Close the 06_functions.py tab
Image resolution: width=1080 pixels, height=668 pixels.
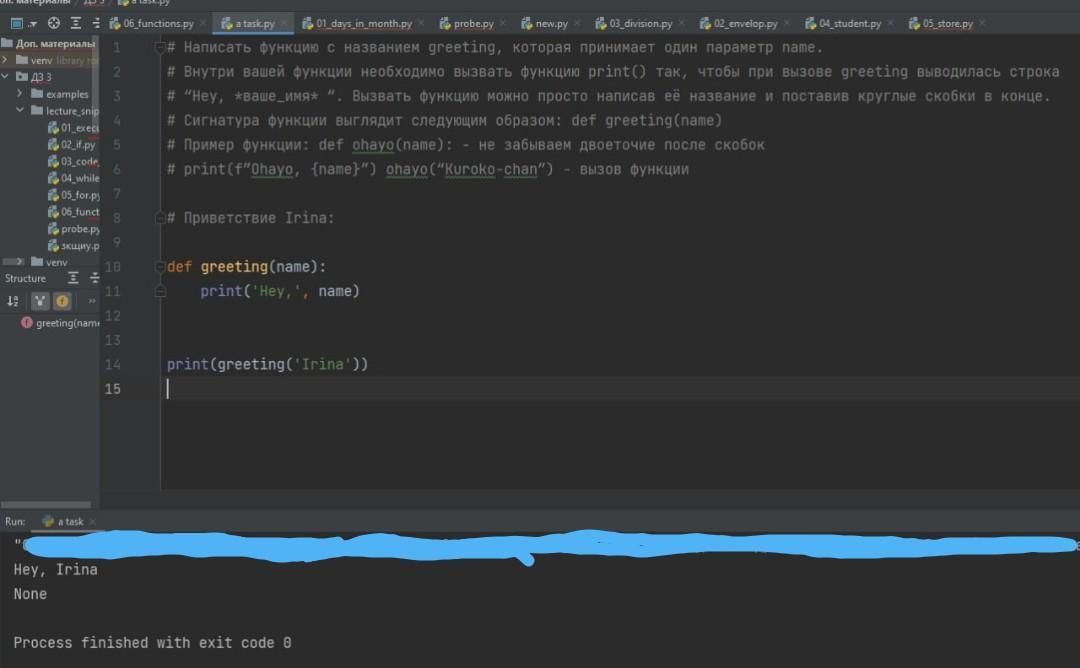point(202,23)
